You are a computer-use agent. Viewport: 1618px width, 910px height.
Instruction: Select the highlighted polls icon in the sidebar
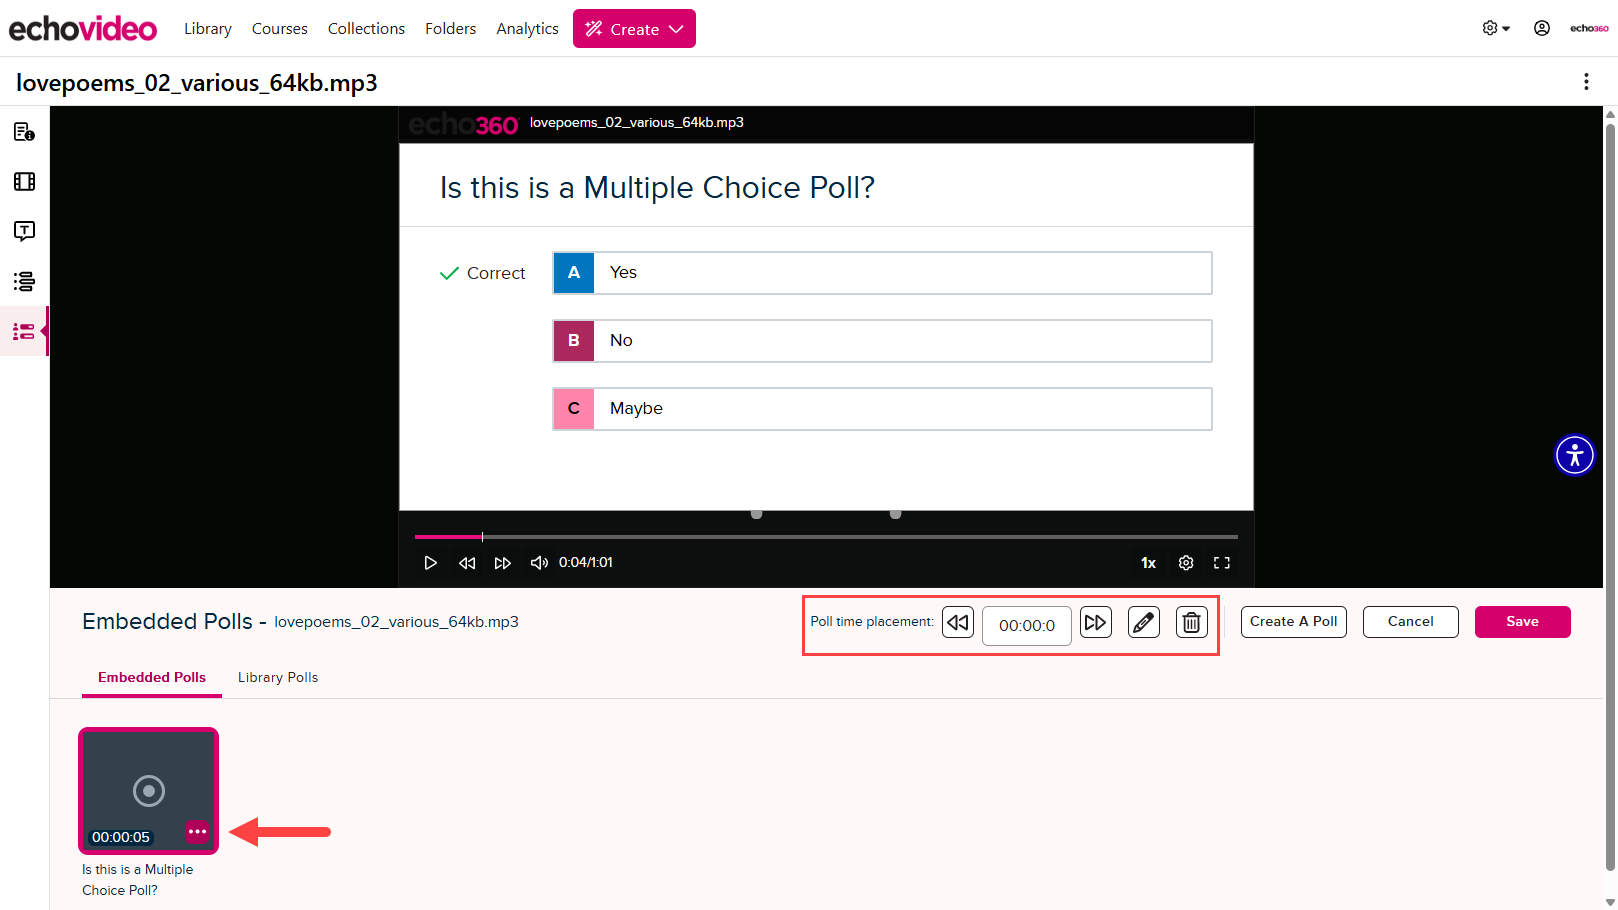pyautogui.click(x=24, y=331)
